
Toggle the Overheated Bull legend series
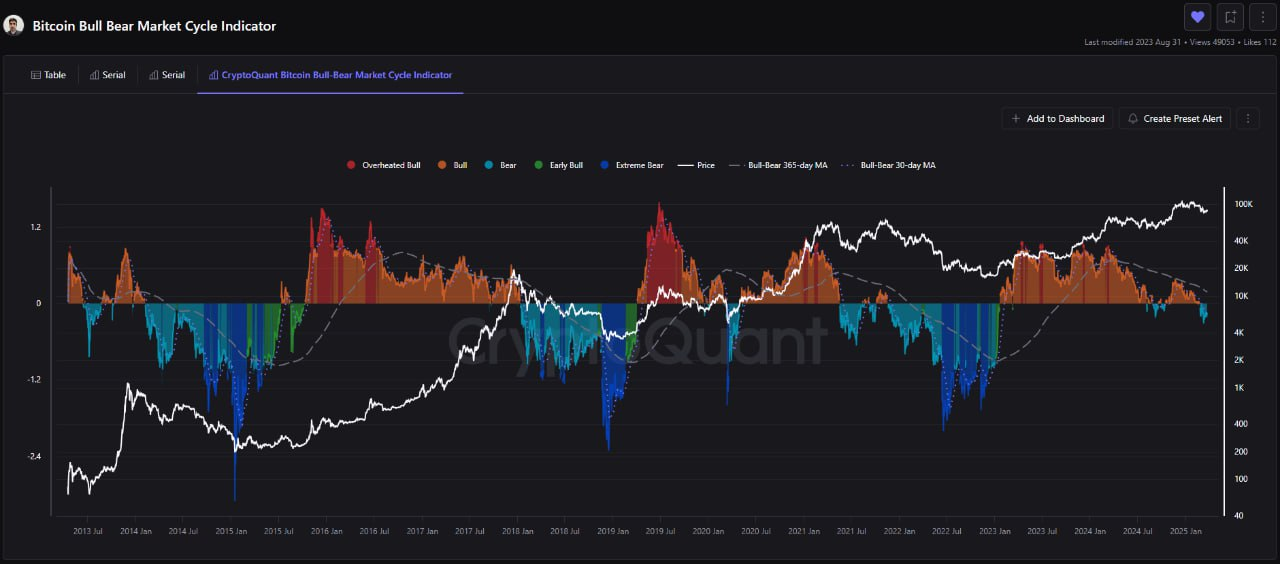(383, 165)
